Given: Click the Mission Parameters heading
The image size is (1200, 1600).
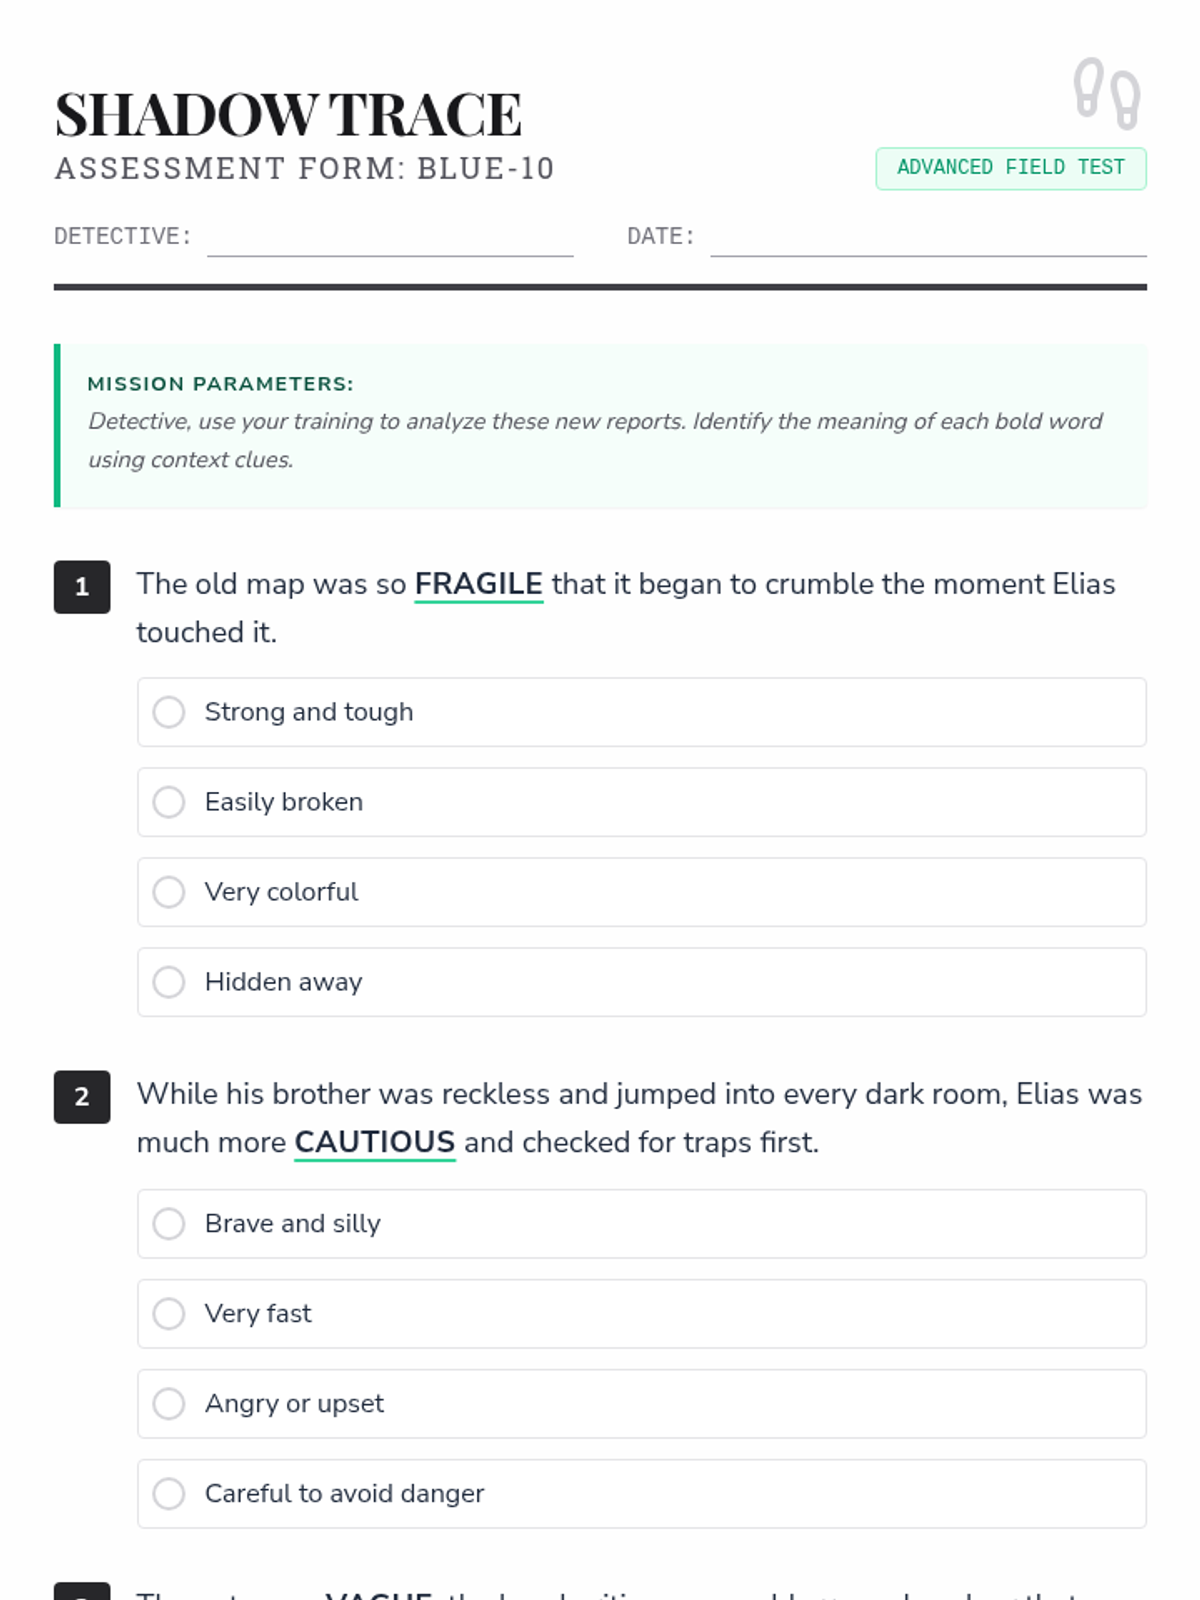Looking at the screenshot, I should click(220, 384).
